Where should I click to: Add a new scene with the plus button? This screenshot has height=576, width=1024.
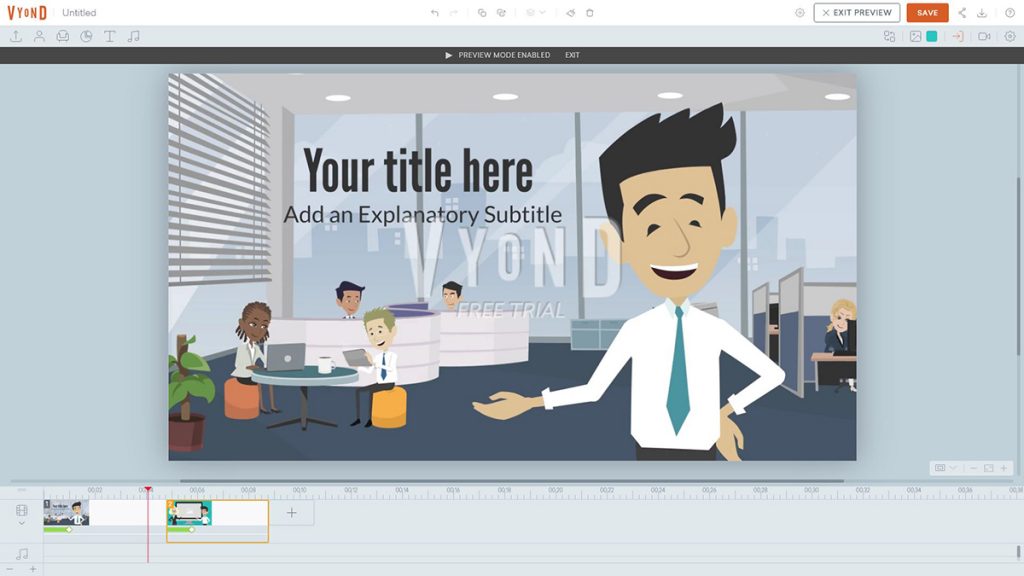(x=291, y=513)
